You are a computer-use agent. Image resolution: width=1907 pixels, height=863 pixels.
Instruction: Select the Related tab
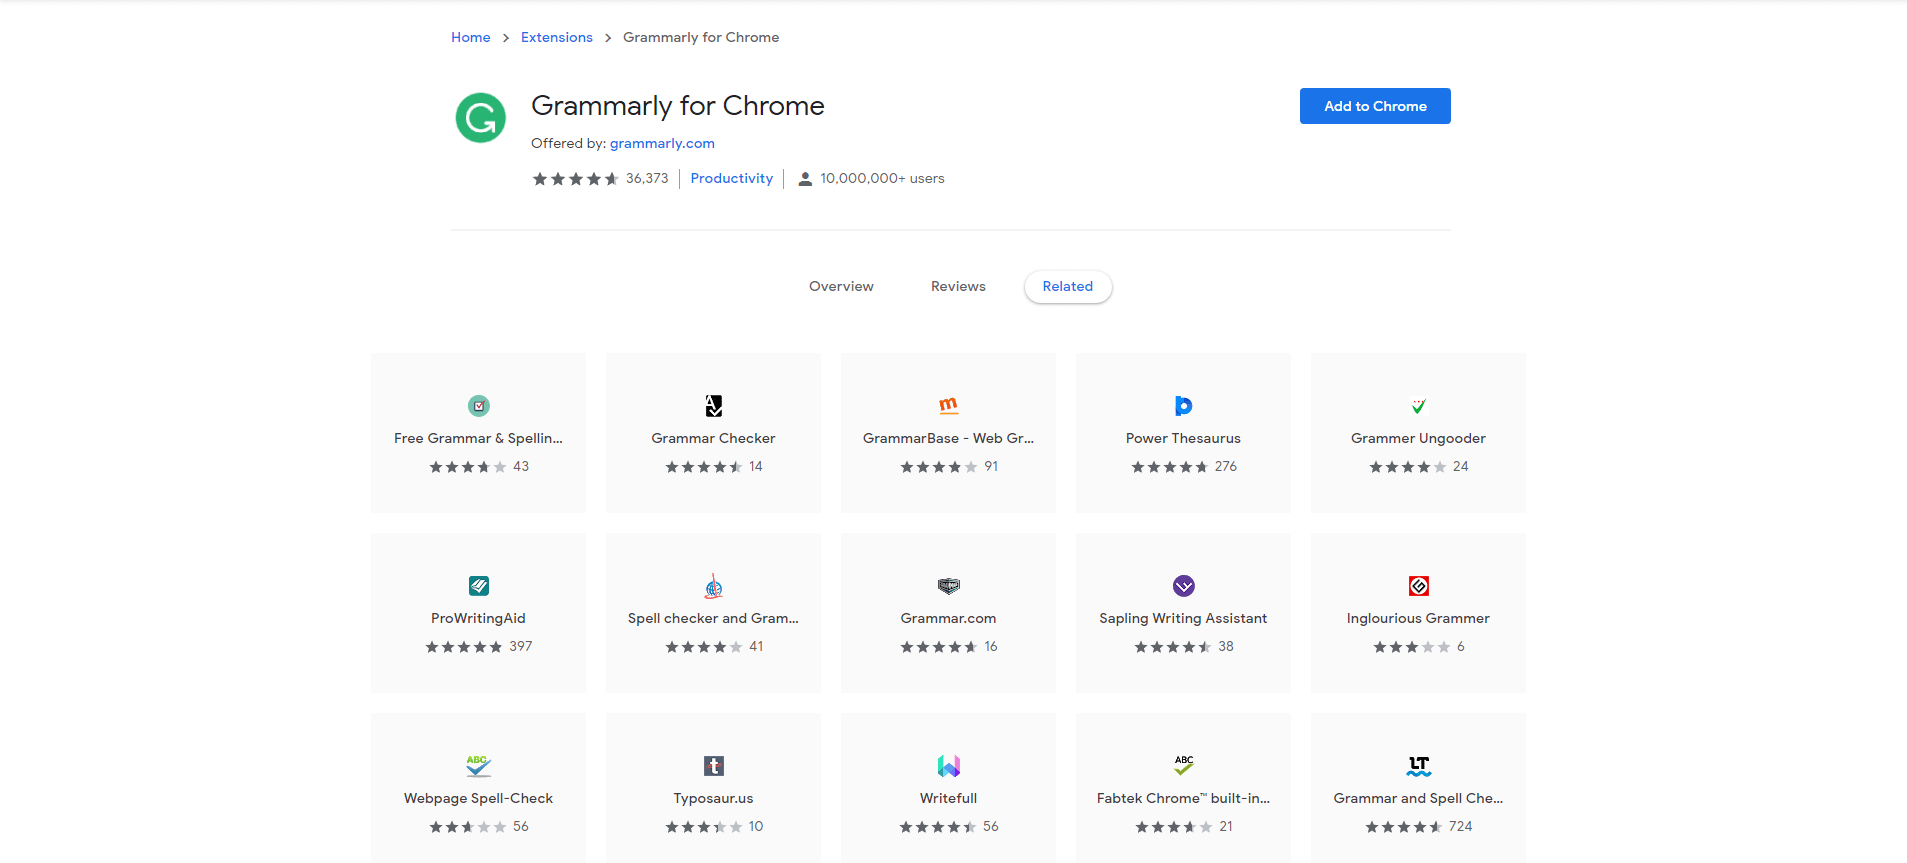1068,286
